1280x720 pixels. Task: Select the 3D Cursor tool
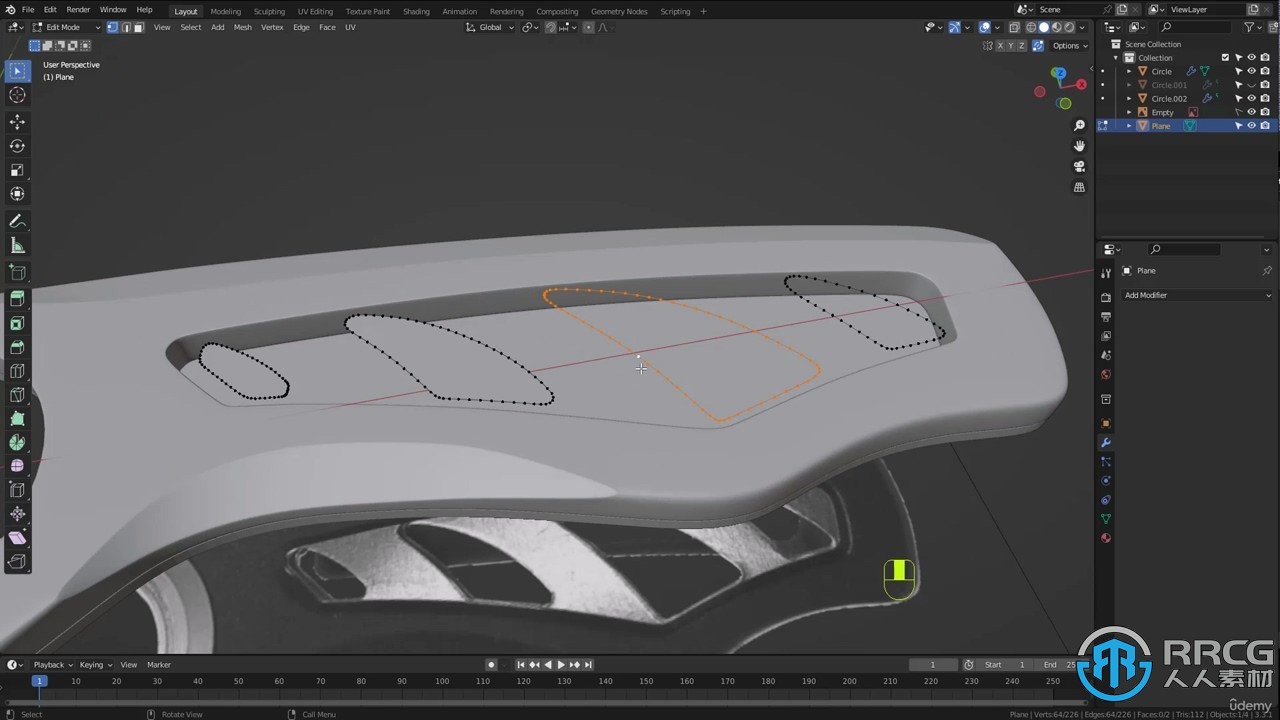pyautogui.click(x=17, y=95)
